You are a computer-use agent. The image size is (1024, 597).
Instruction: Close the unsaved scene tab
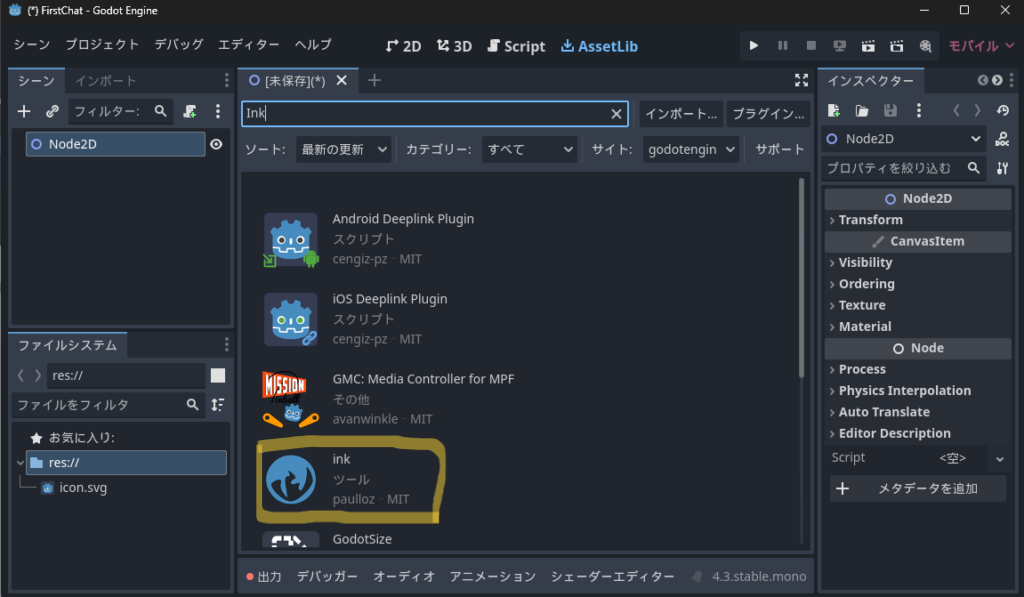tap(342, 80)
